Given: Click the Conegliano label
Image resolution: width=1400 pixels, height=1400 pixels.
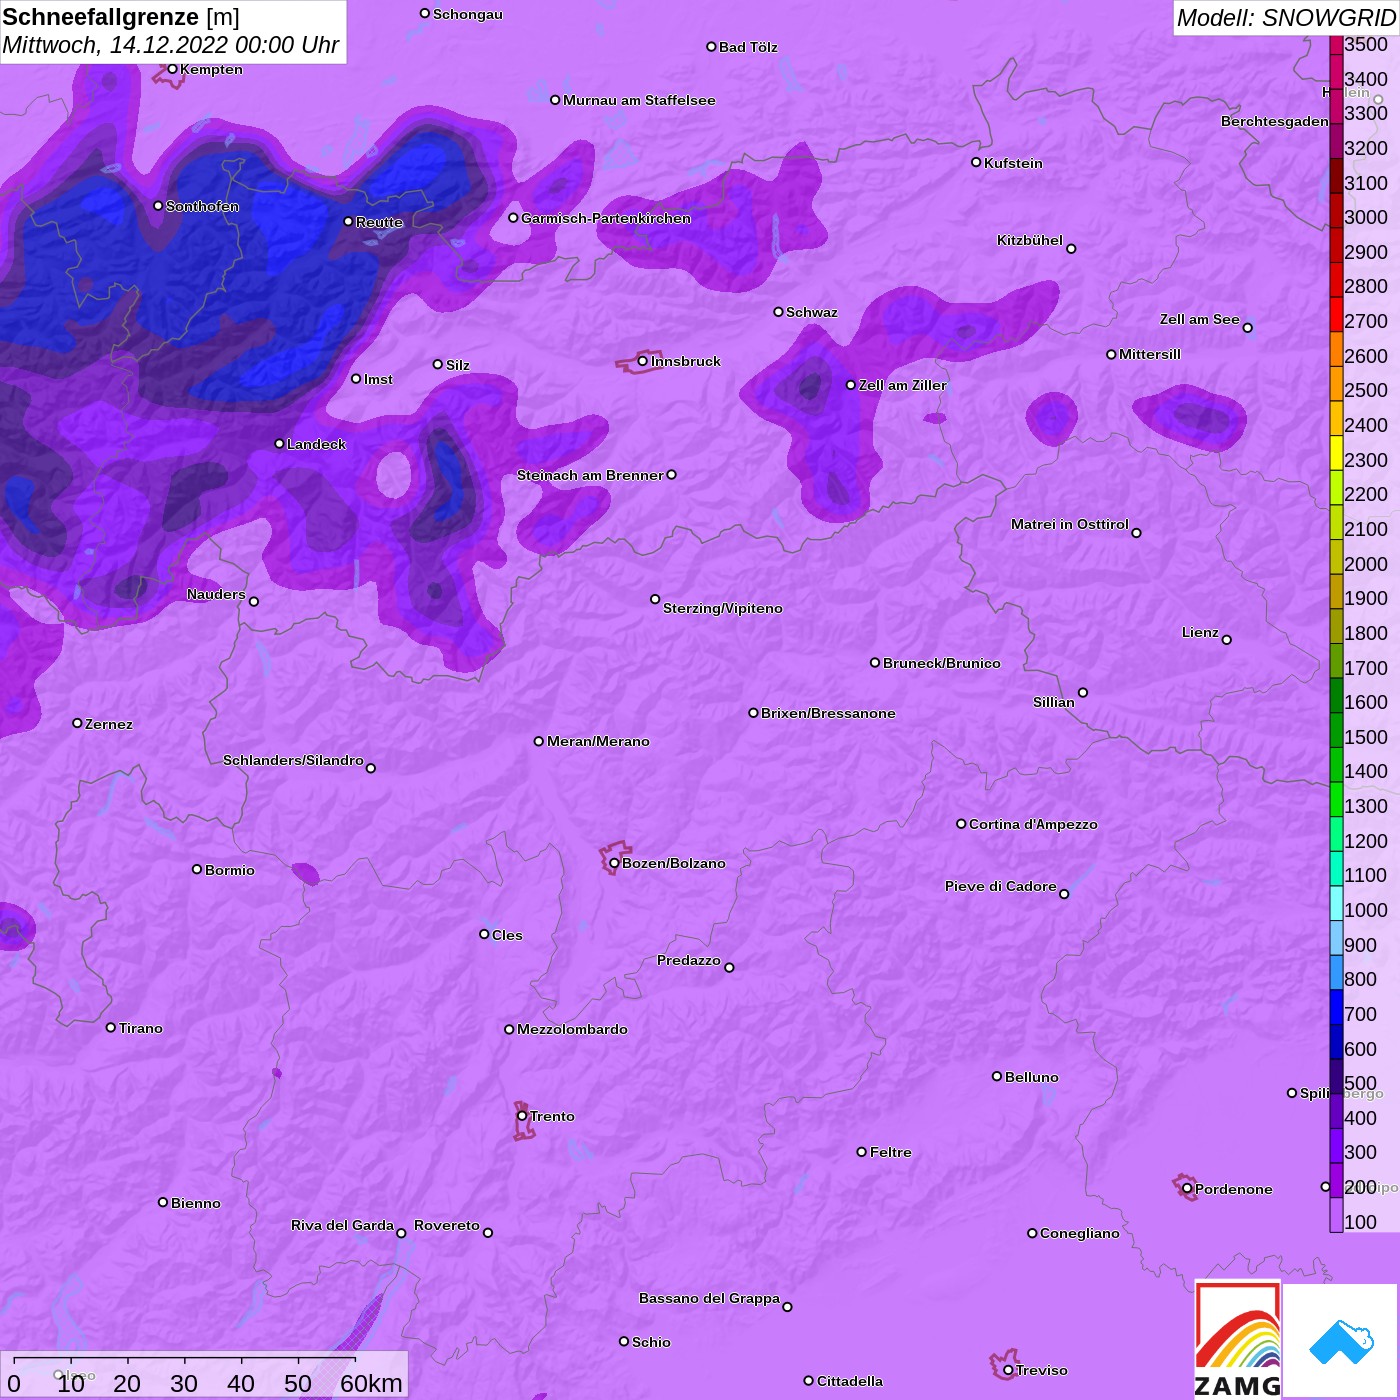Looking at the screenshot, I should point(1080,1233).
